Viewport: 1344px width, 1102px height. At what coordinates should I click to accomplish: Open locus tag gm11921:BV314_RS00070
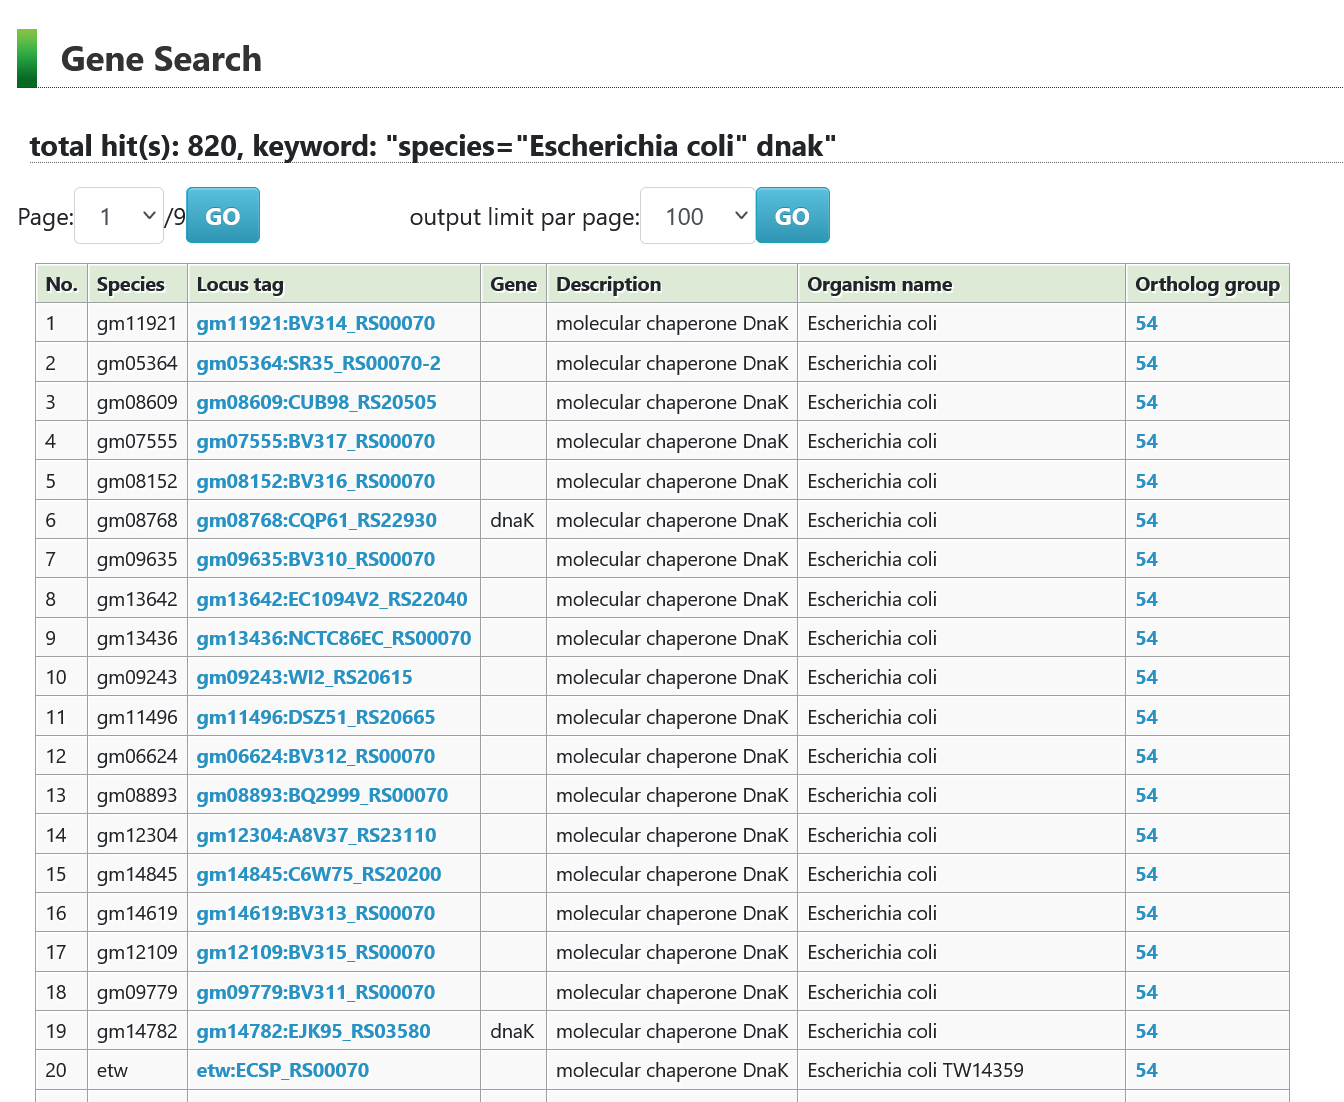(x=315, y=324)
